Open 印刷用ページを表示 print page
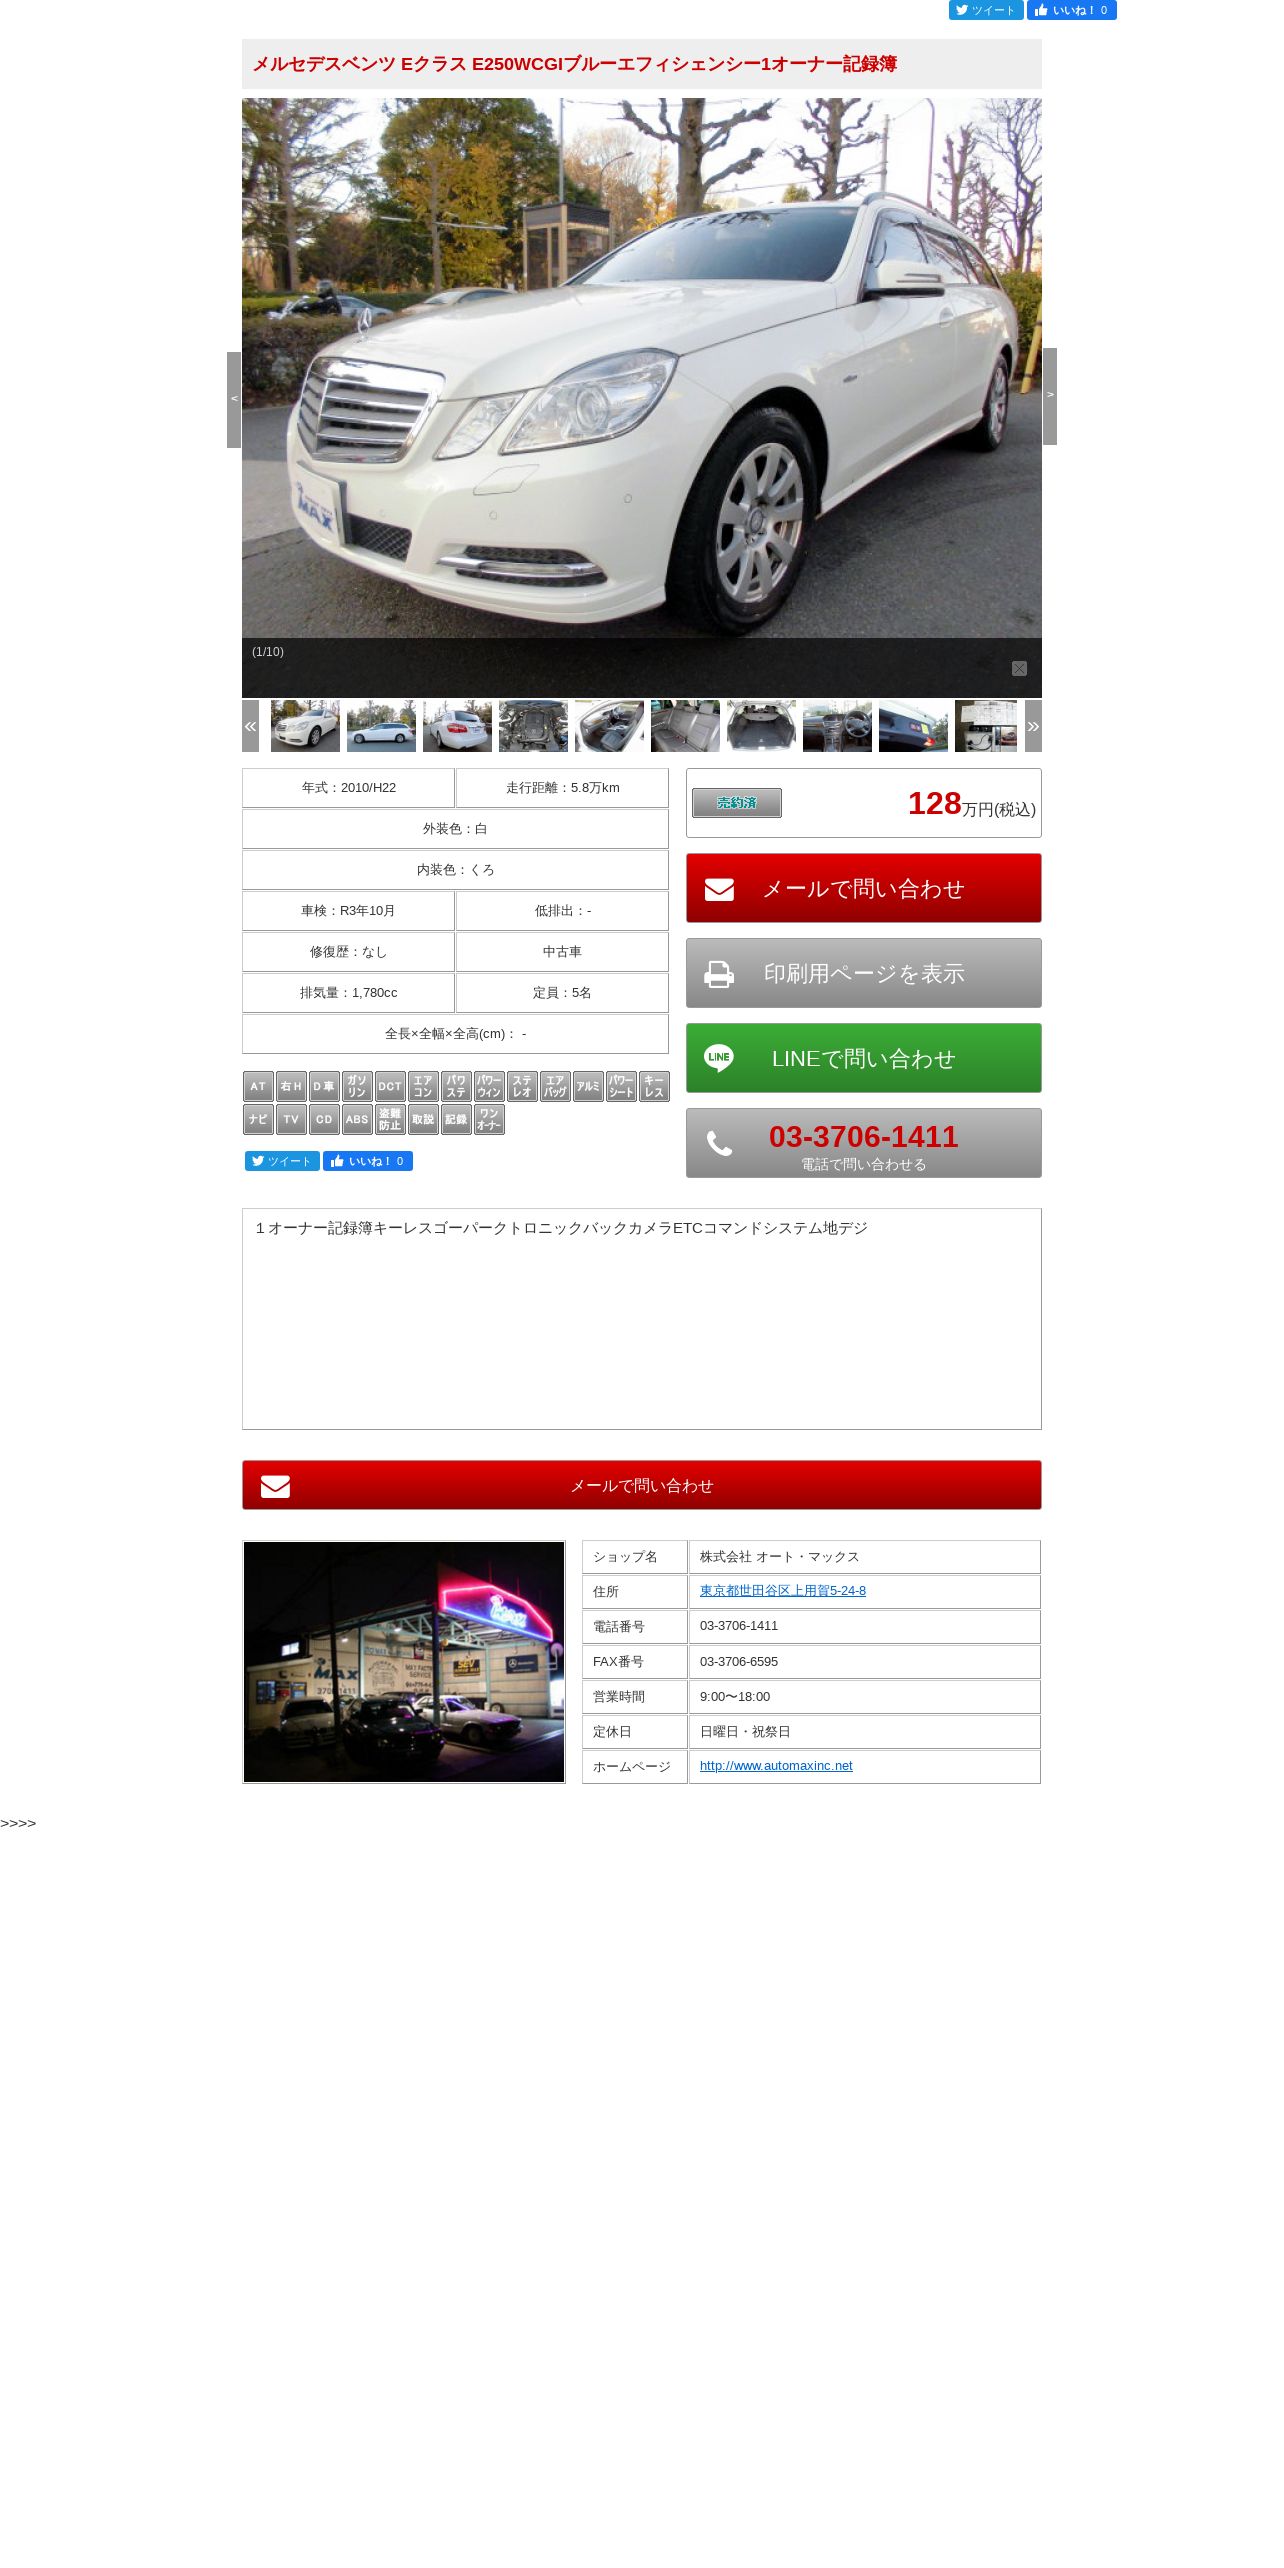Viewport: 1284px width, 2568px height. pos(864,973)
